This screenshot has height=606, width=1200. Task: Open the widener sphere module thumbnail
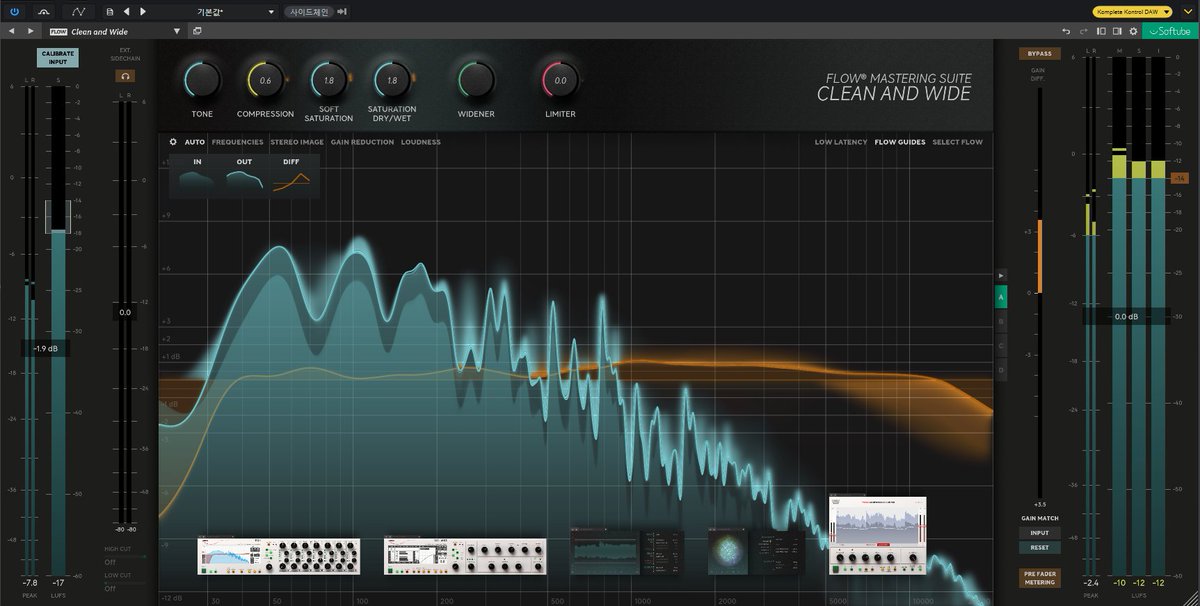[757, 552]
